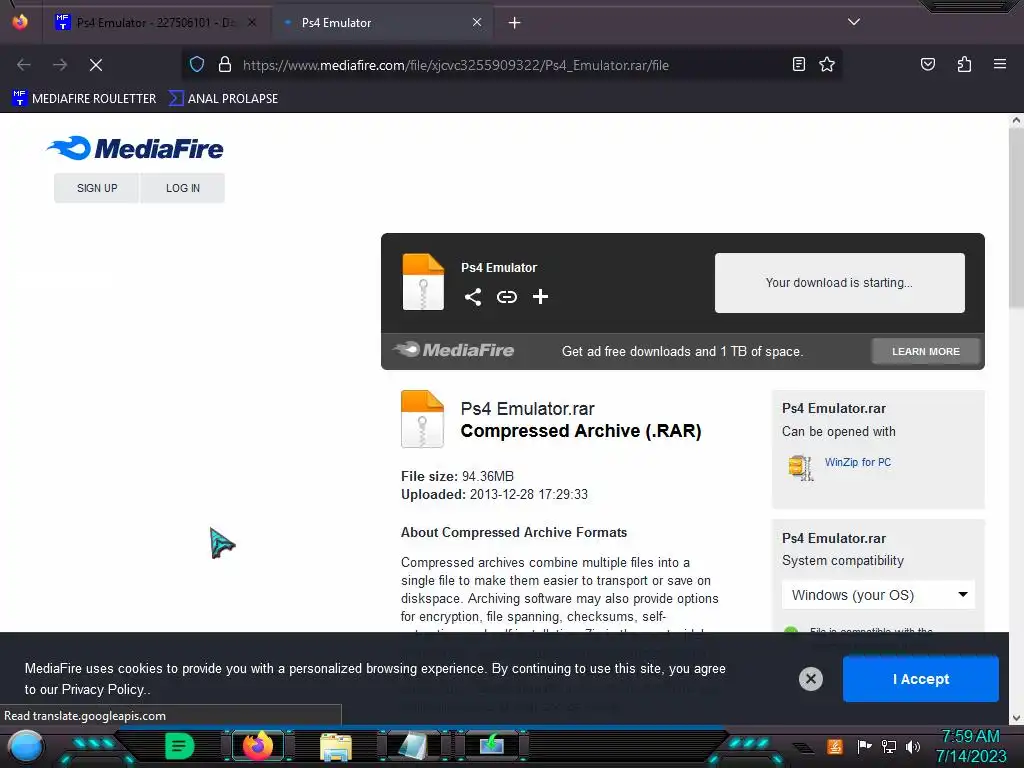Image resolution: width=1024 pixels, height=768 pixels.
Task: Open notepad app in taskbar
Action: (413, 746)
